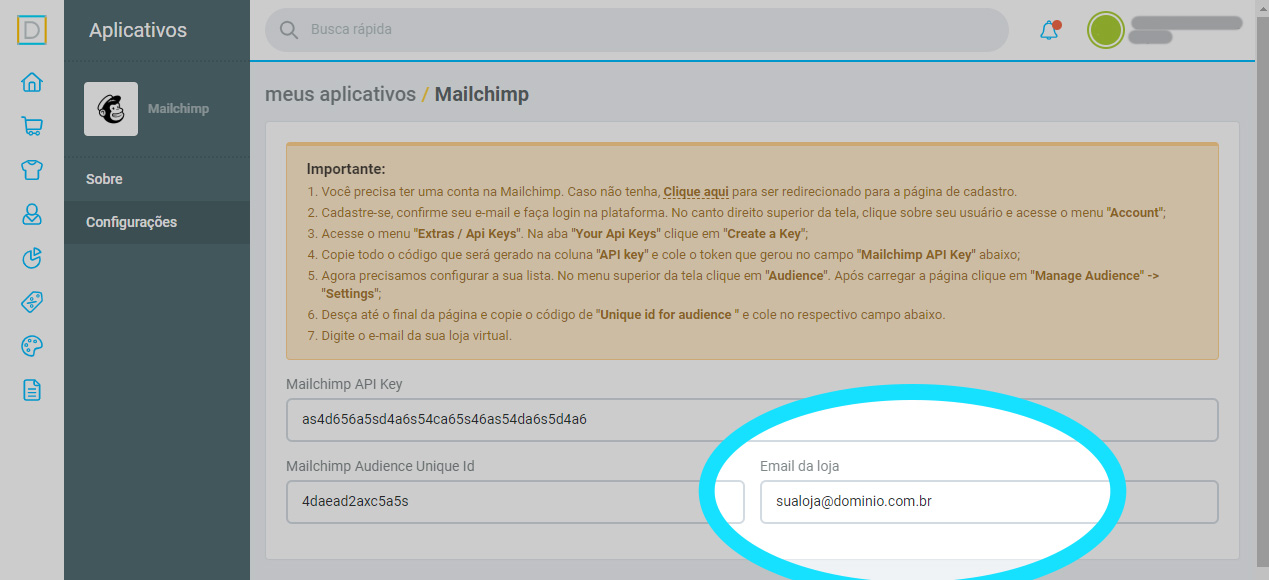Click the Mailchimp API Key label
Viewport: 1269px width, 580px height.
344,384
